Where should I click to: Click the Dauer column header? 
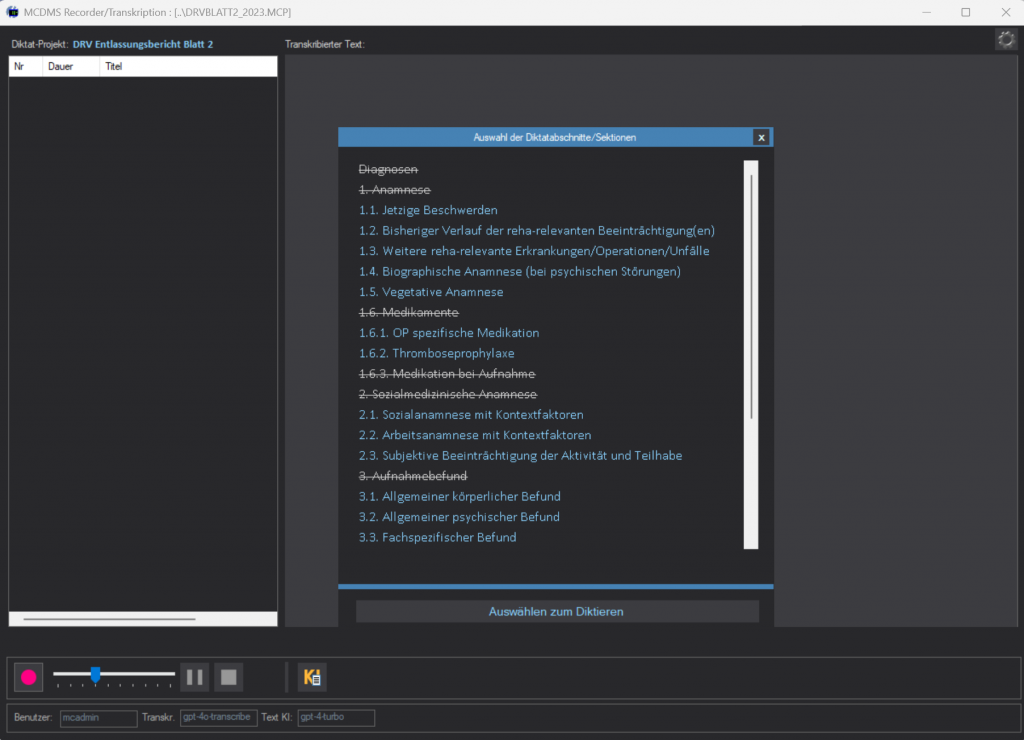pyautogui.click(x=61, y=67)
